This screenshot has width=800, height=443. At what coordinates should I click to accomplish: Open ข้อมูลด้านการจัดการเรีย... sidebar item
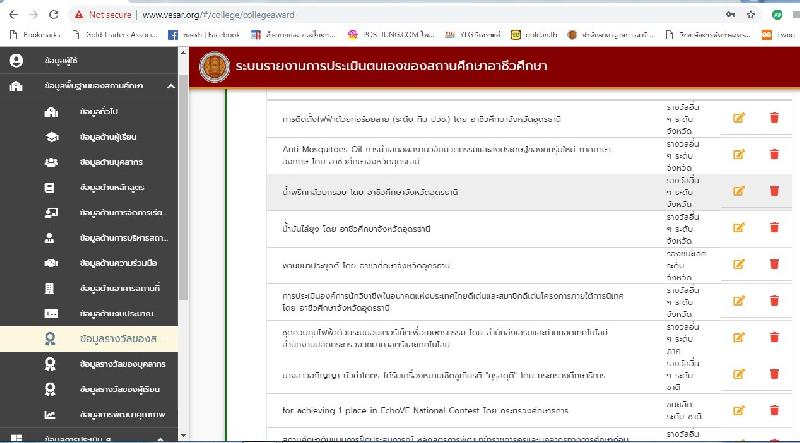(x=89, y=213)
